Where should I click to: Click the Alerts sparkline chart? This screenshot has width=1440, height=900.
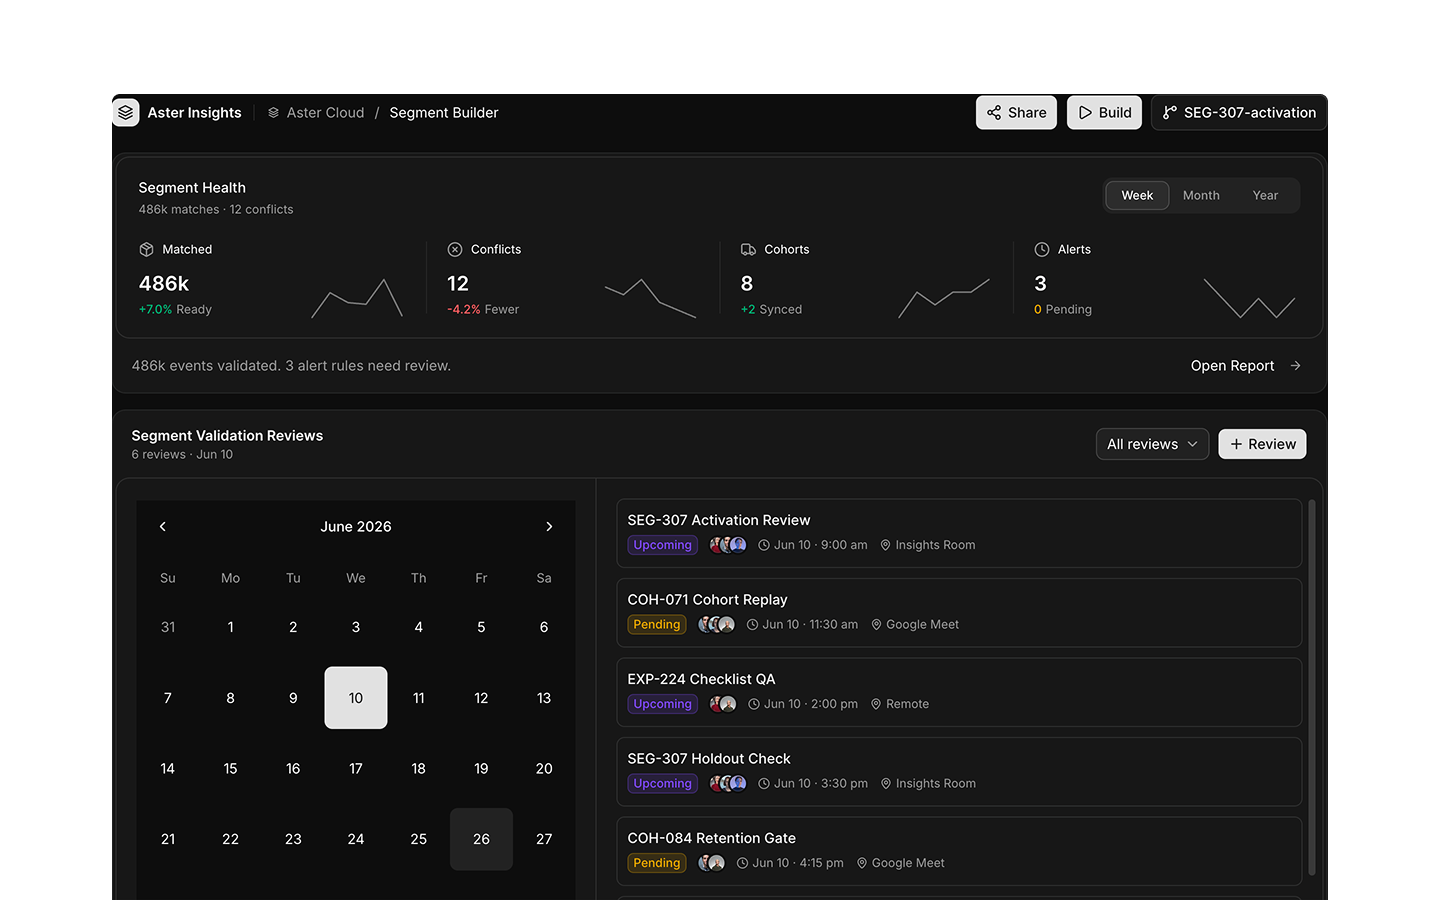(1249, 298)
